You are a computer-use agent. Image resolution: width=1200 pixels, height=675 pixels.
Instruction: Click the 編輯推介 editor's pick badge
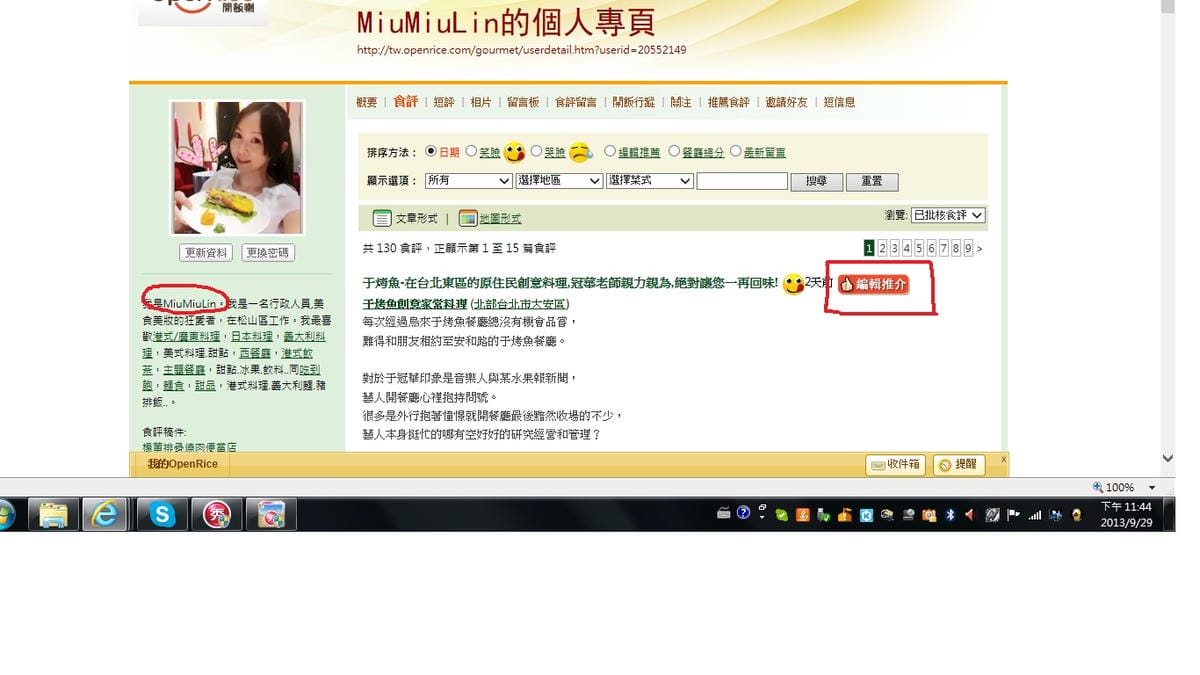873,285
